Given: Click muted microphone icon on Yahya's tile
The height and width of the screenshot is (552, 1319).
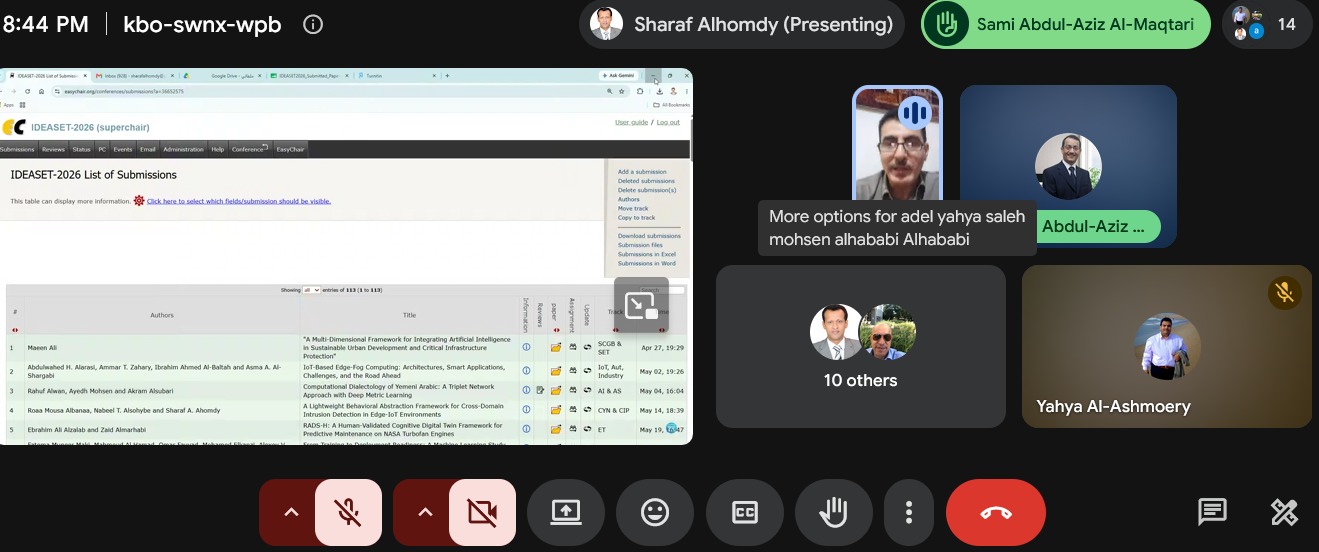Looking at the screenshot, I should (1285, 292).
